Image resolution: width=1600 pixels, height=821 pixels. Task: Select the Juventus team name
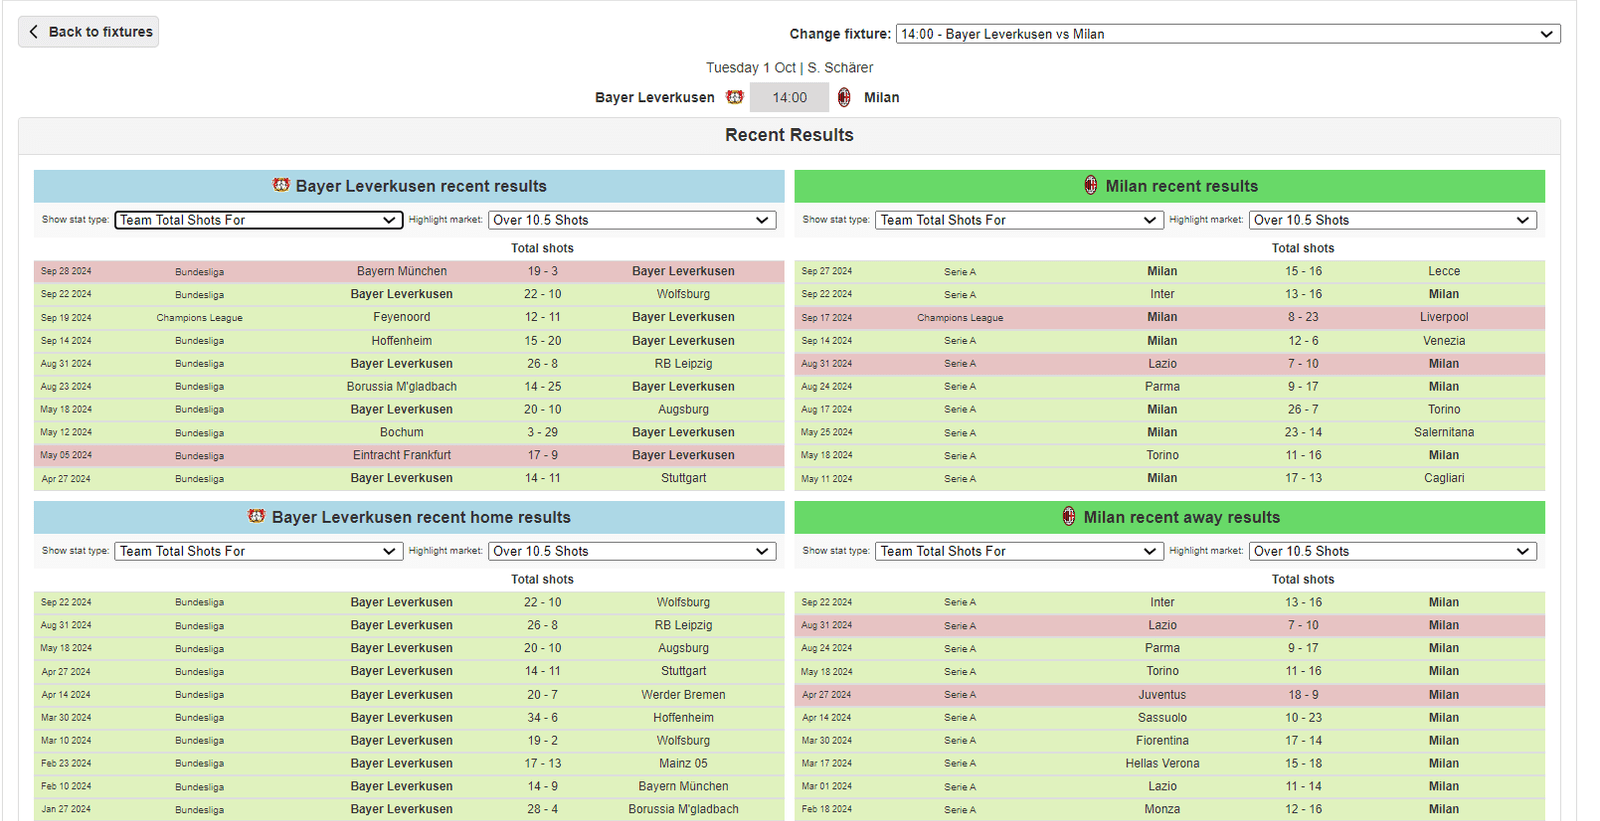(x=1162, y=694)
